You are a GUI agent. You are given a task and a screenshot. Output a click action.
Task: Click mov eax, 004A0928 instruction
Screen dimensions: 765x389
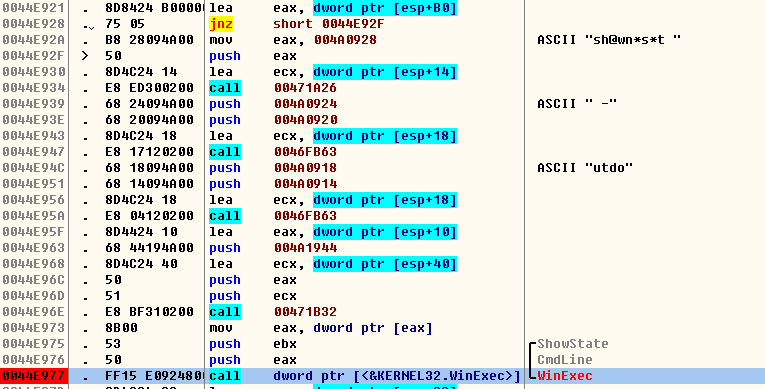293,40
